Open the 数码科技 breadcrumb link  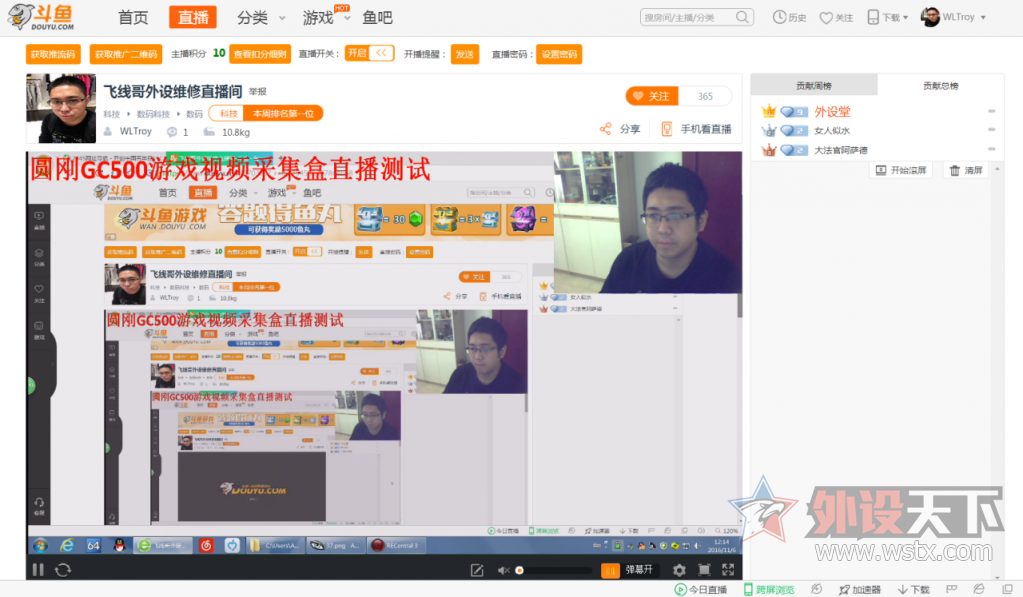153,114
